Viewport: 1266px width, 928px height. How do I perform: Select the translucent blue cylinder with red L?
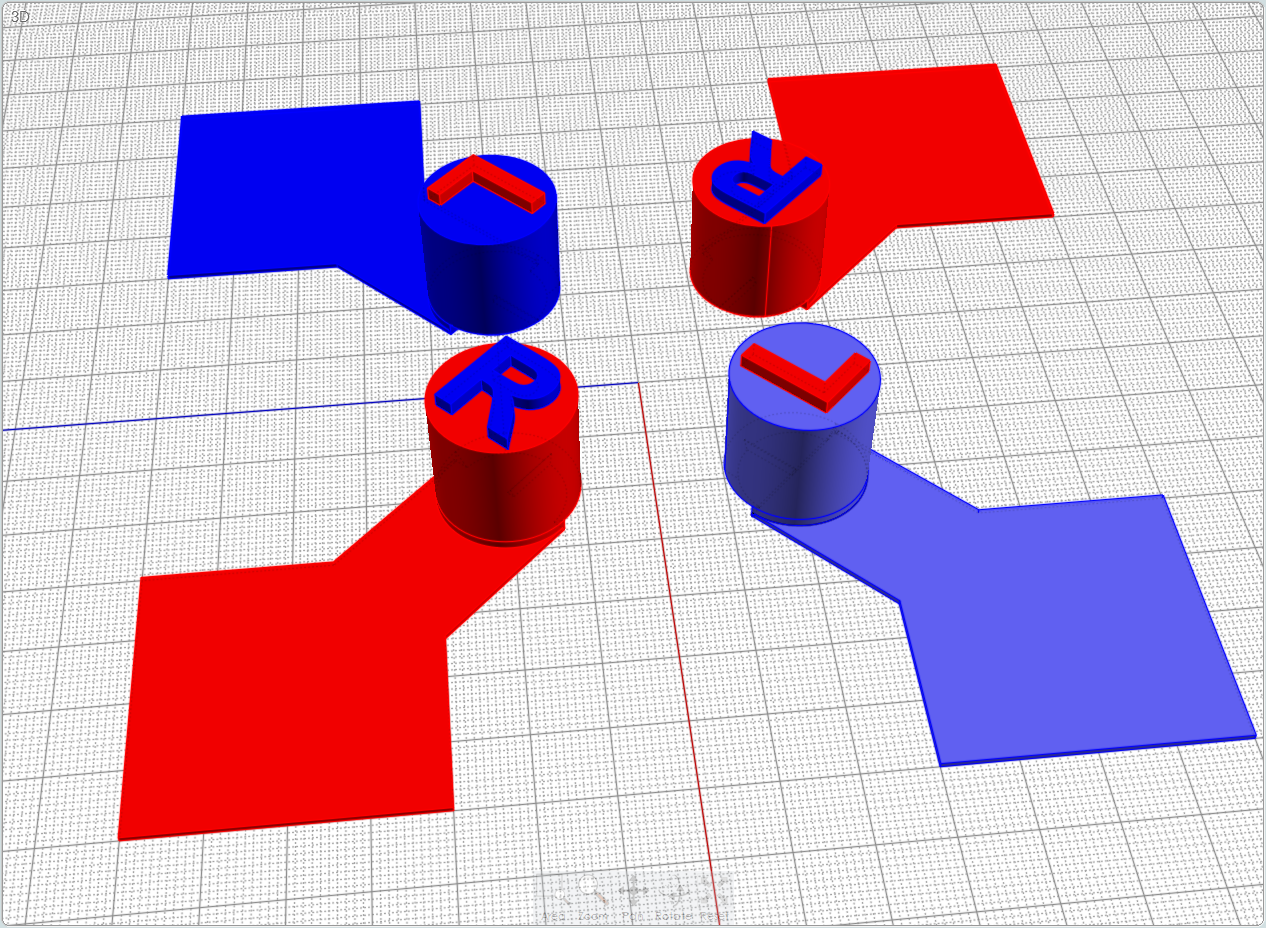[x=803, y=422]
